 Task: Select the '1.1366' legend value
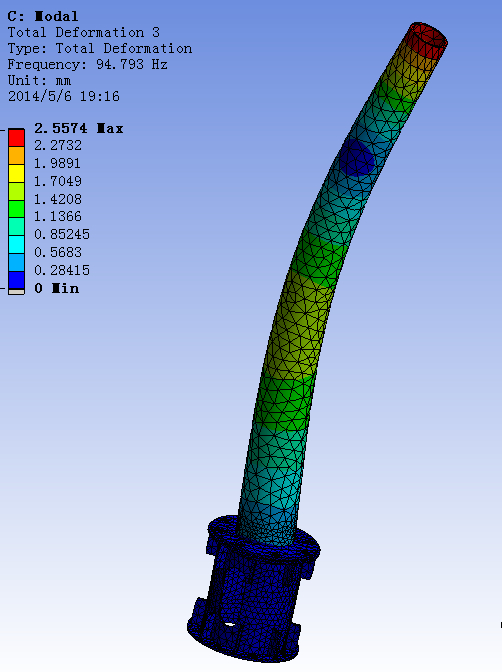58,216
